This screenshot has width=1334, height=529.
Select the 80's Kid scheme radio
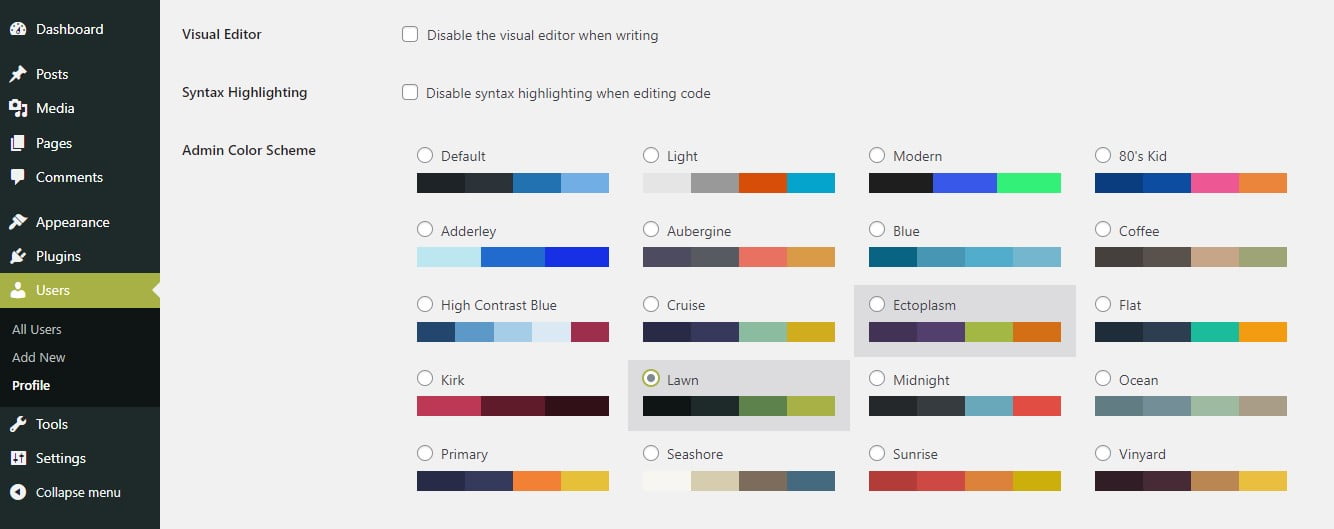coord(1103,155)
